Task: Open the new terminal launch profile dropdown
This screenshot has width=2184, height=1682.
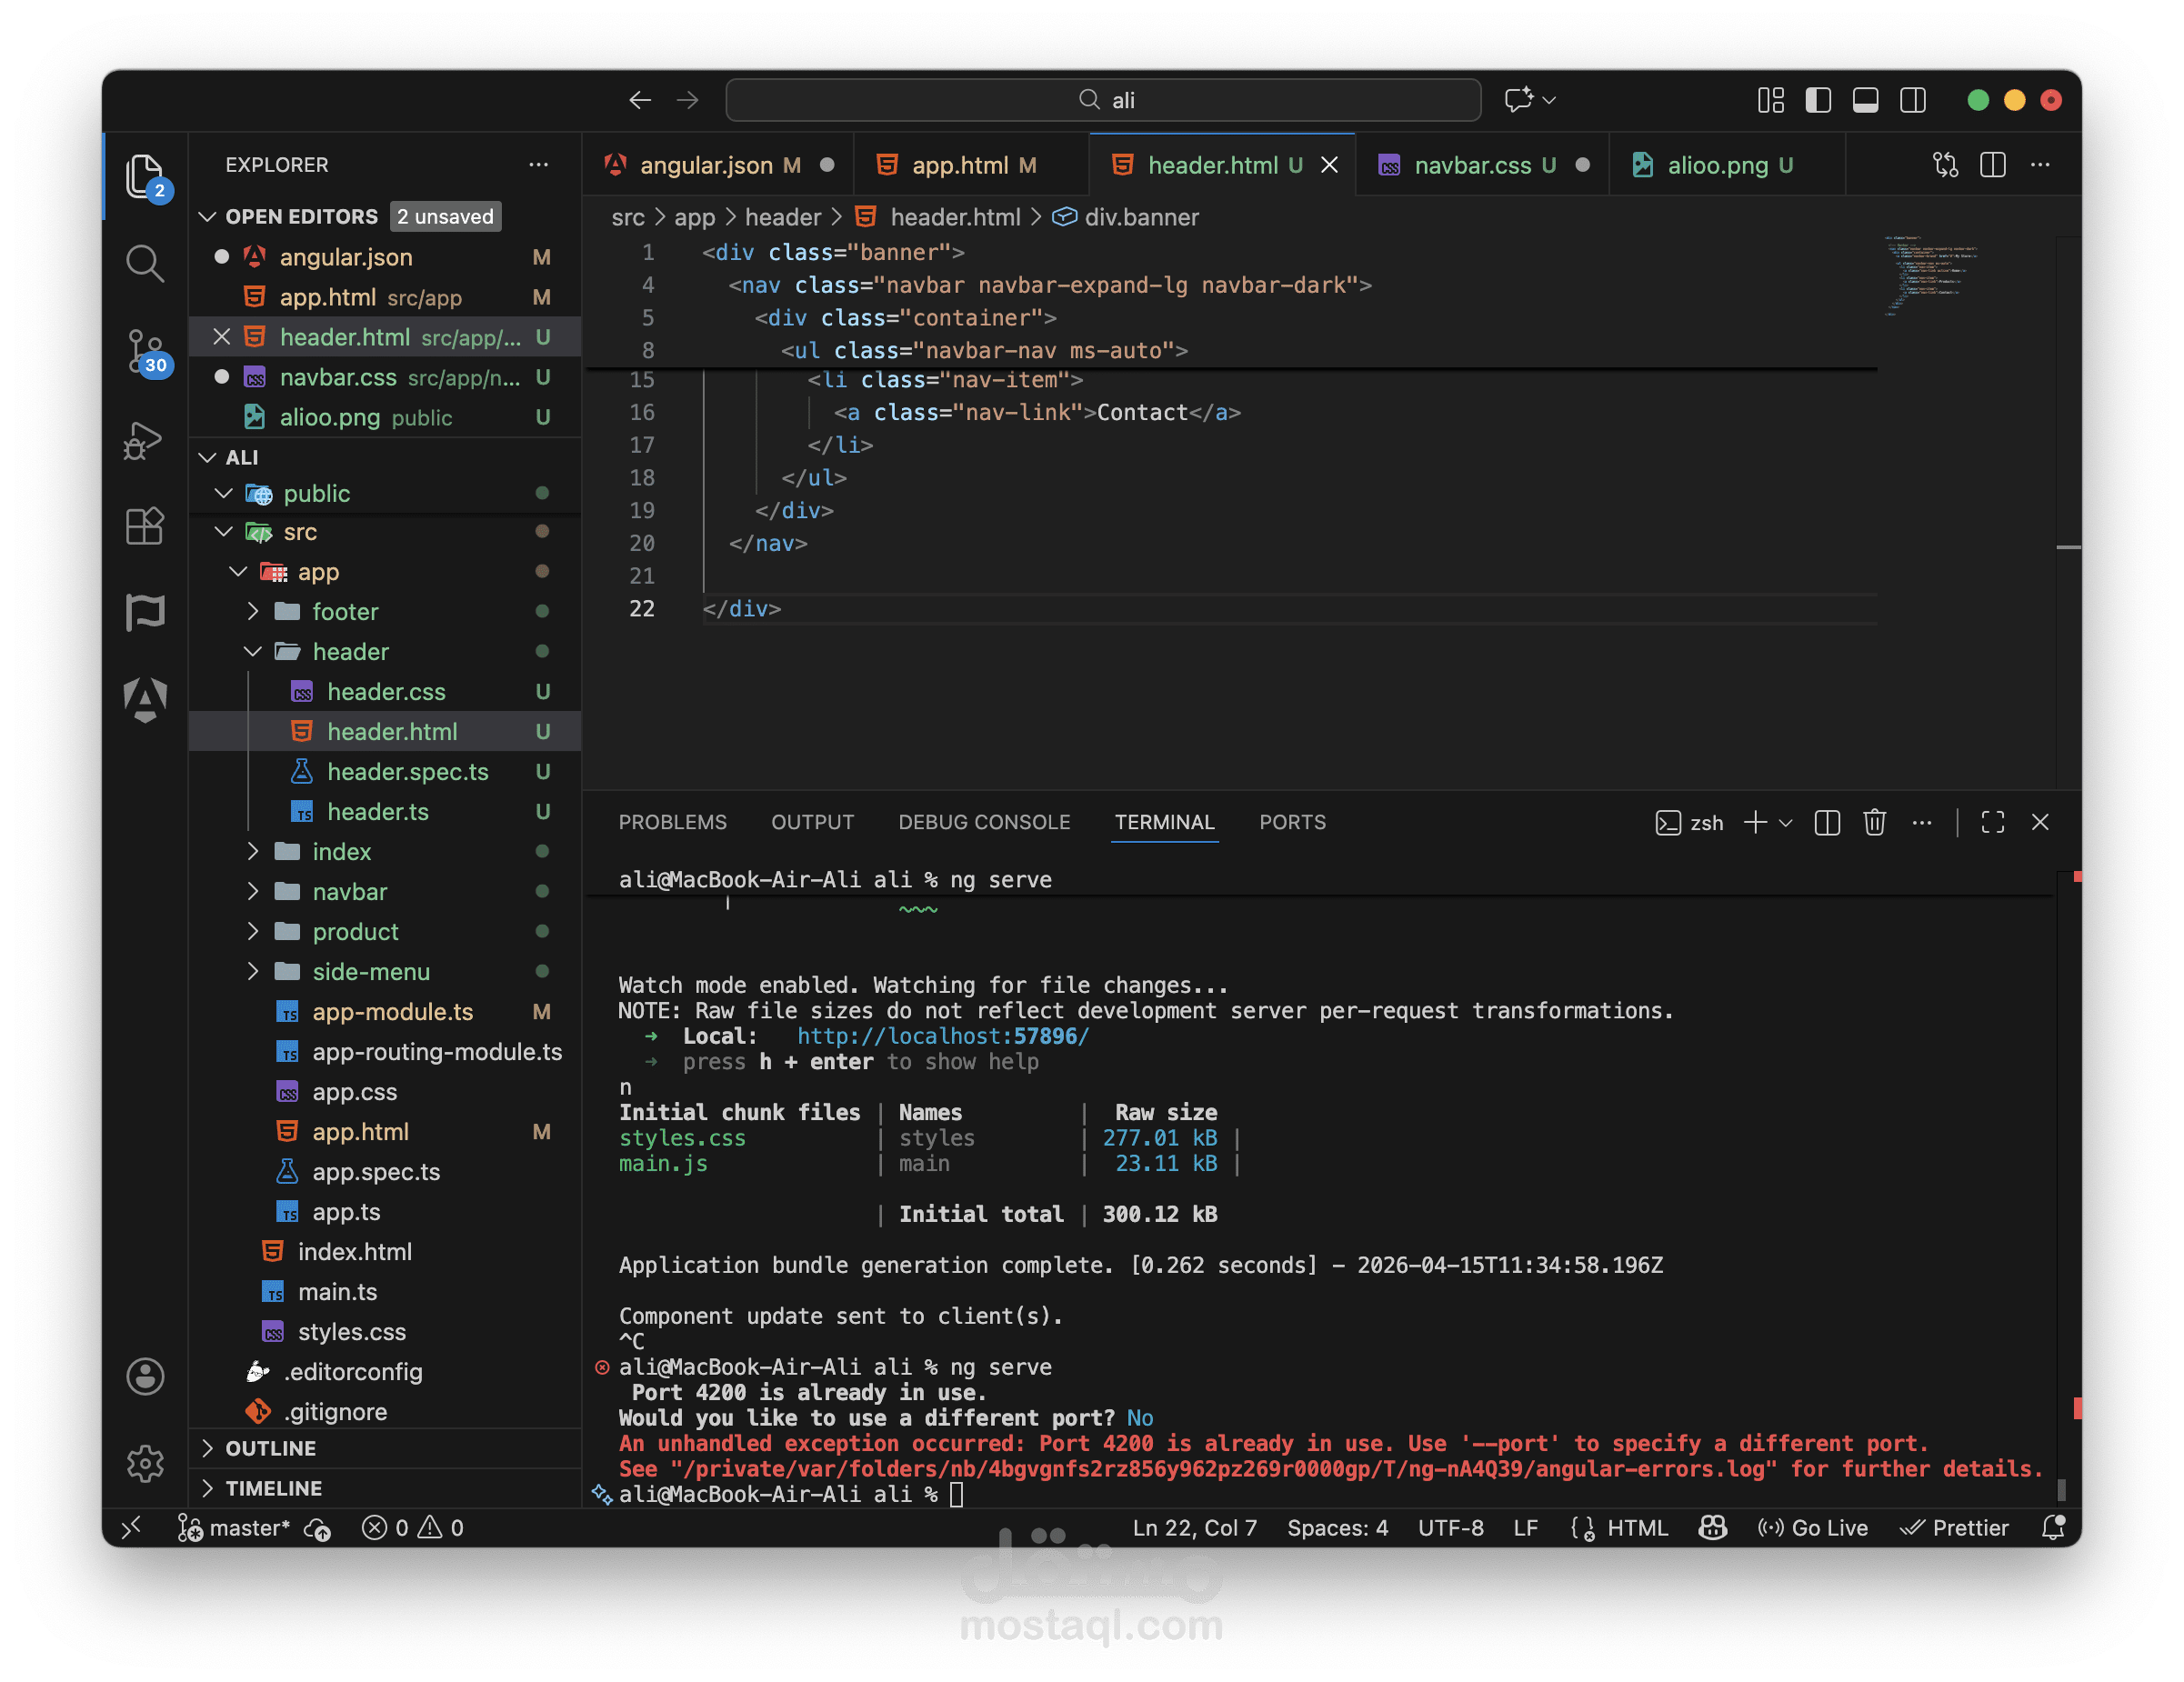Action: pos(1786,822)
